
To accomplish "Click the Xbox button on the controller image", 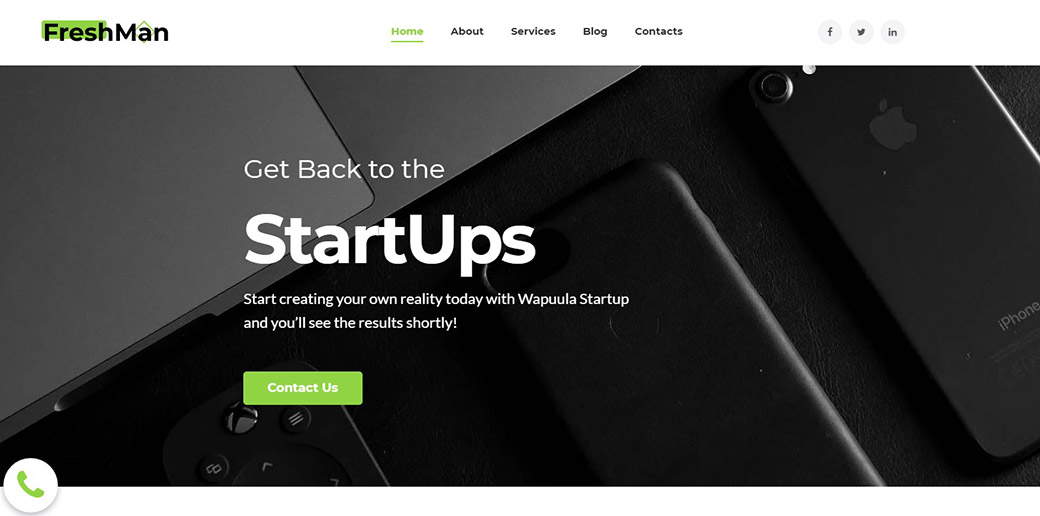I will coord(239,419).
